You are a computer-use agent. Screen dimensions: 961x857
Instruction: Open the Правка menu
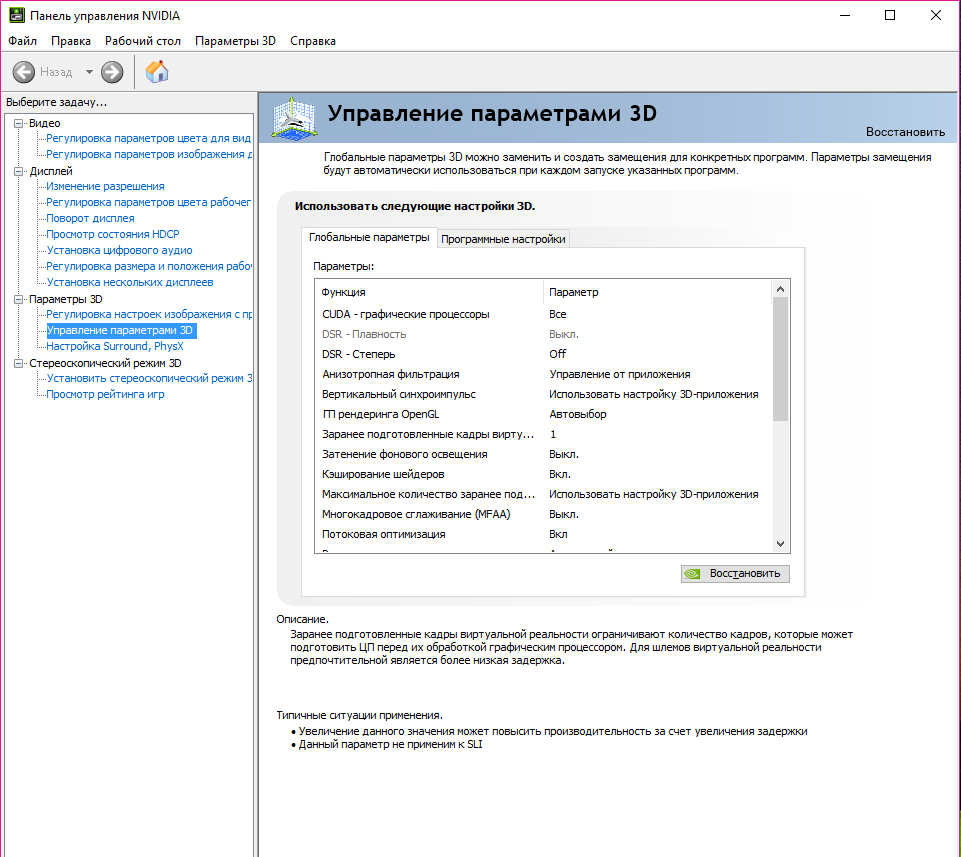pos(70,41)
